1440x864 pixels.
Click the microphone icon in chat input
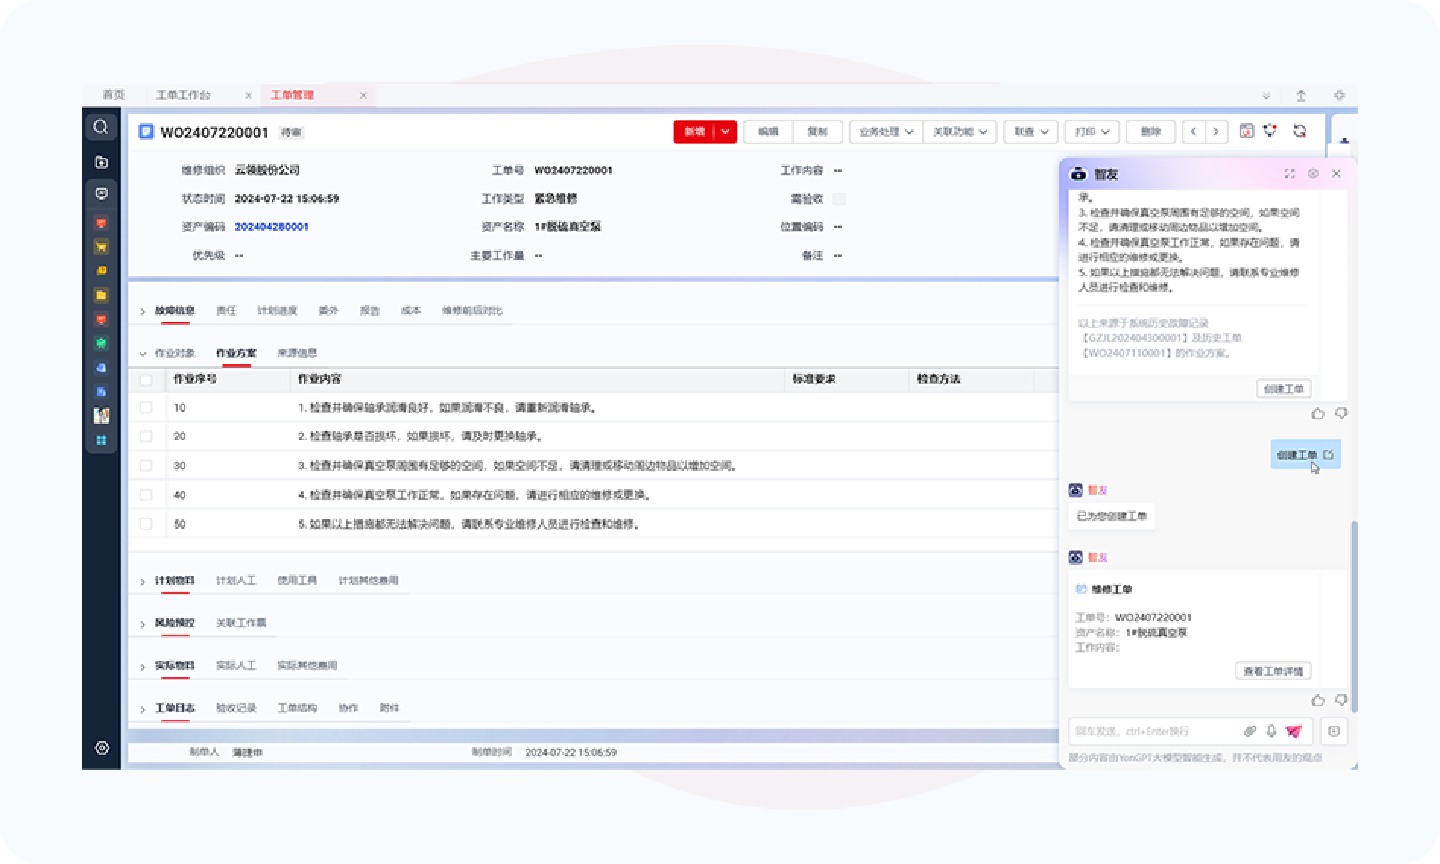1271,731
